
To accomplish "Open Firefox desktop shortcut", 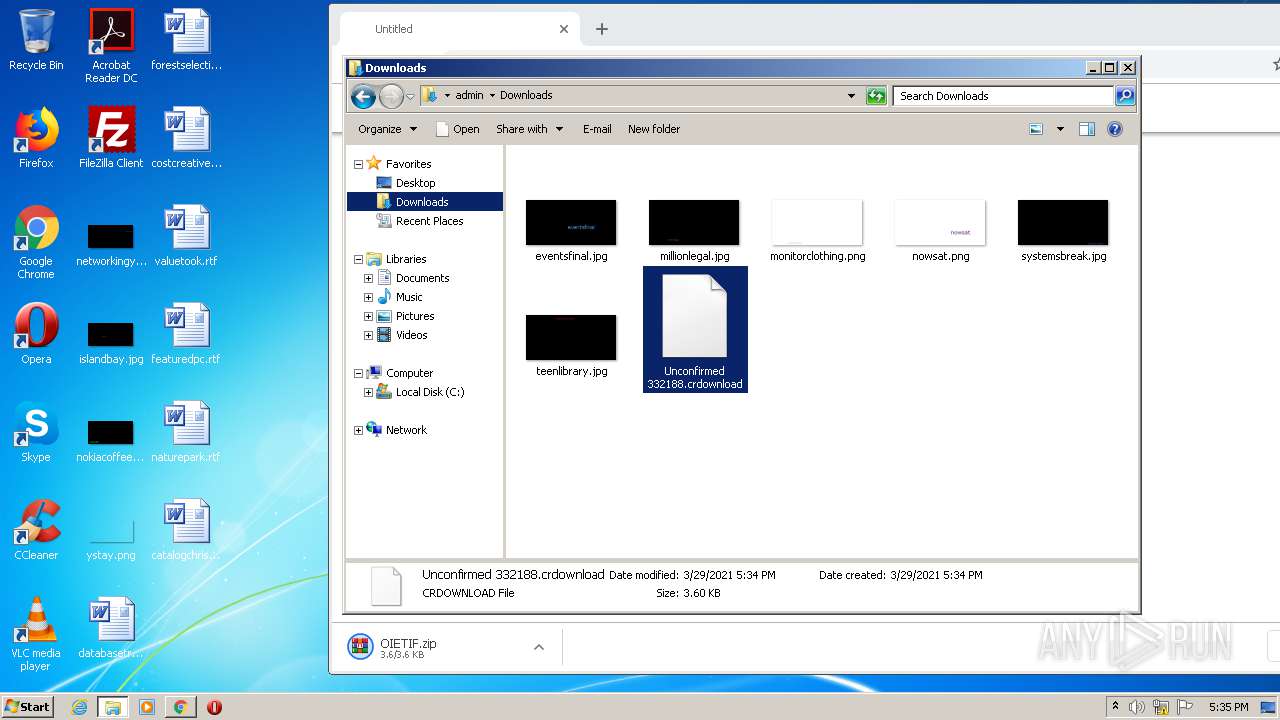I will [36, 138].
